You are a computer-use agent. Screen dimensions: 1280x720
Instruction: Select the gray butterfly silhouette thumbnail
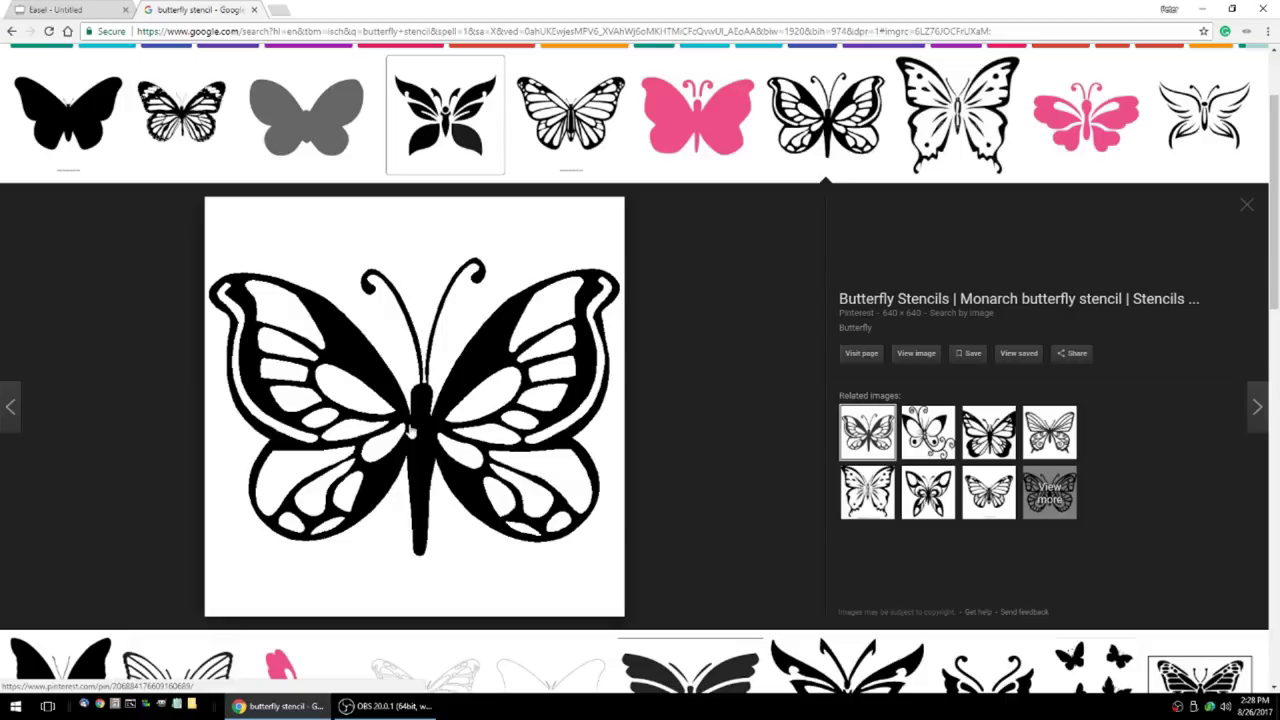point(306,116)
